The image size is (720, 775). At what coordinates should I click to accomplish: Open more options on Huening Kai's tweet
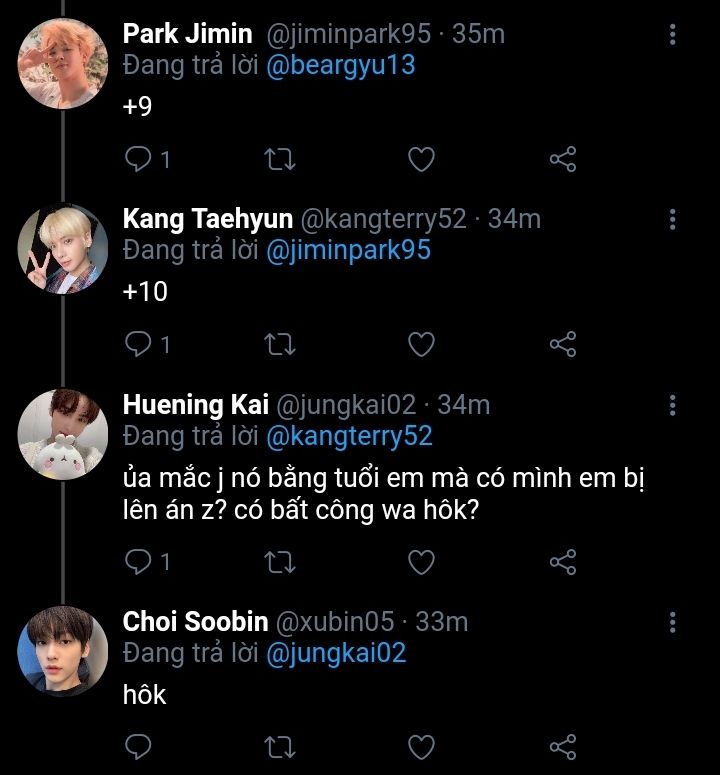click(x=673, y=405)
